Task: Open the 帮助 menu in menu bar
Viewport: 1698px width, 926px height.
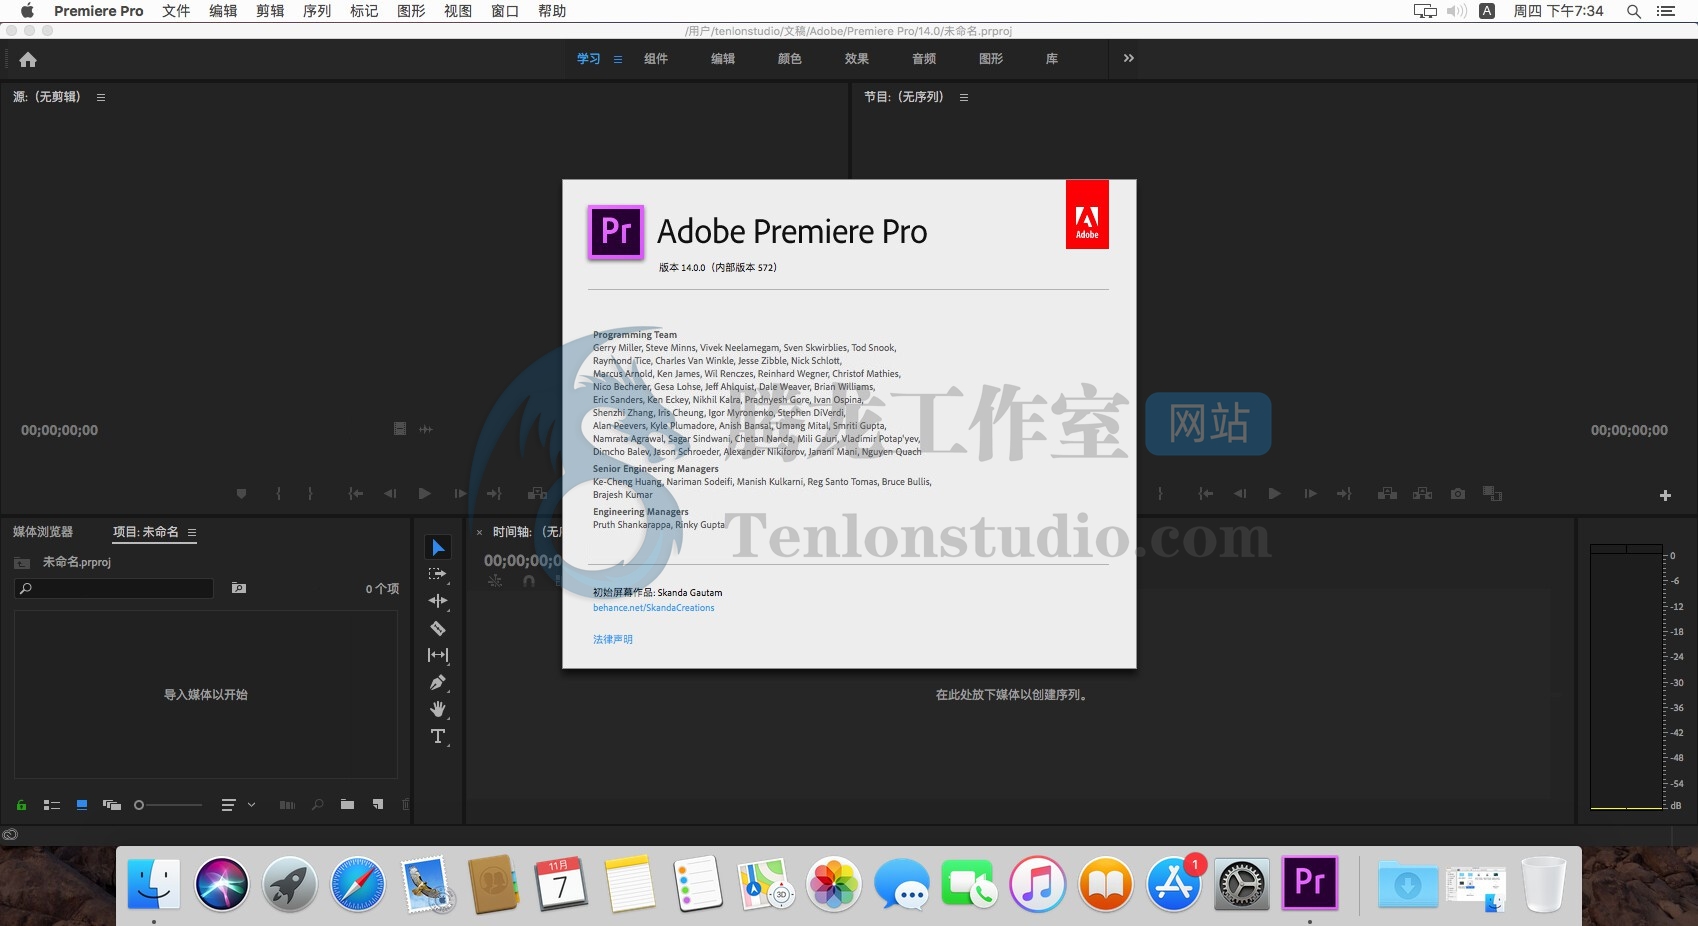Action: [x=552, y=11]
